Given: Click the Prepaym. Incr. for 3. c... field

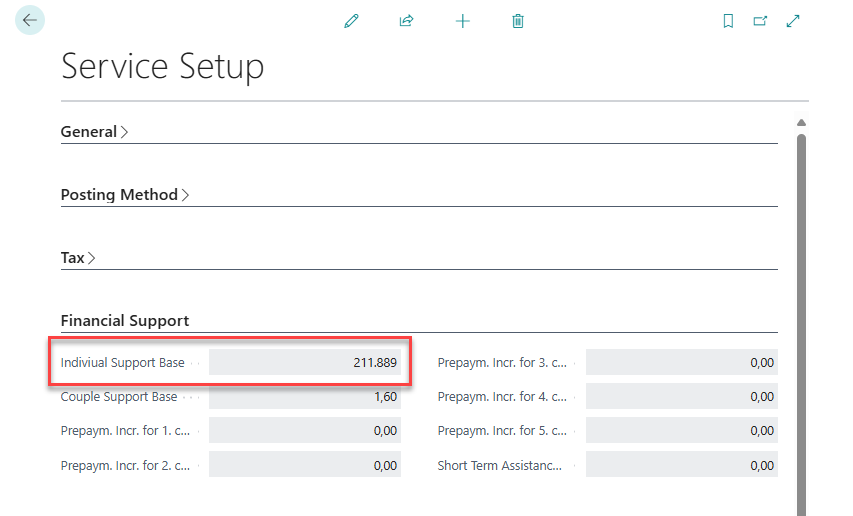Looking at the screenshot, I should pos(681,363).
